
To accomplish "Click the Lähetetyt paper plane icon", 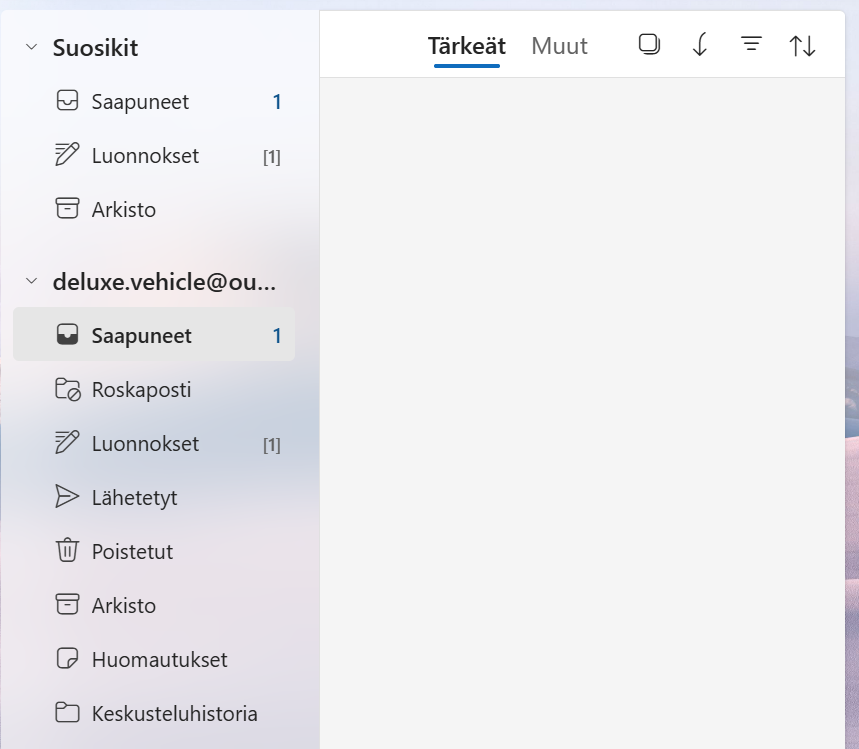I will pos(67,497).
